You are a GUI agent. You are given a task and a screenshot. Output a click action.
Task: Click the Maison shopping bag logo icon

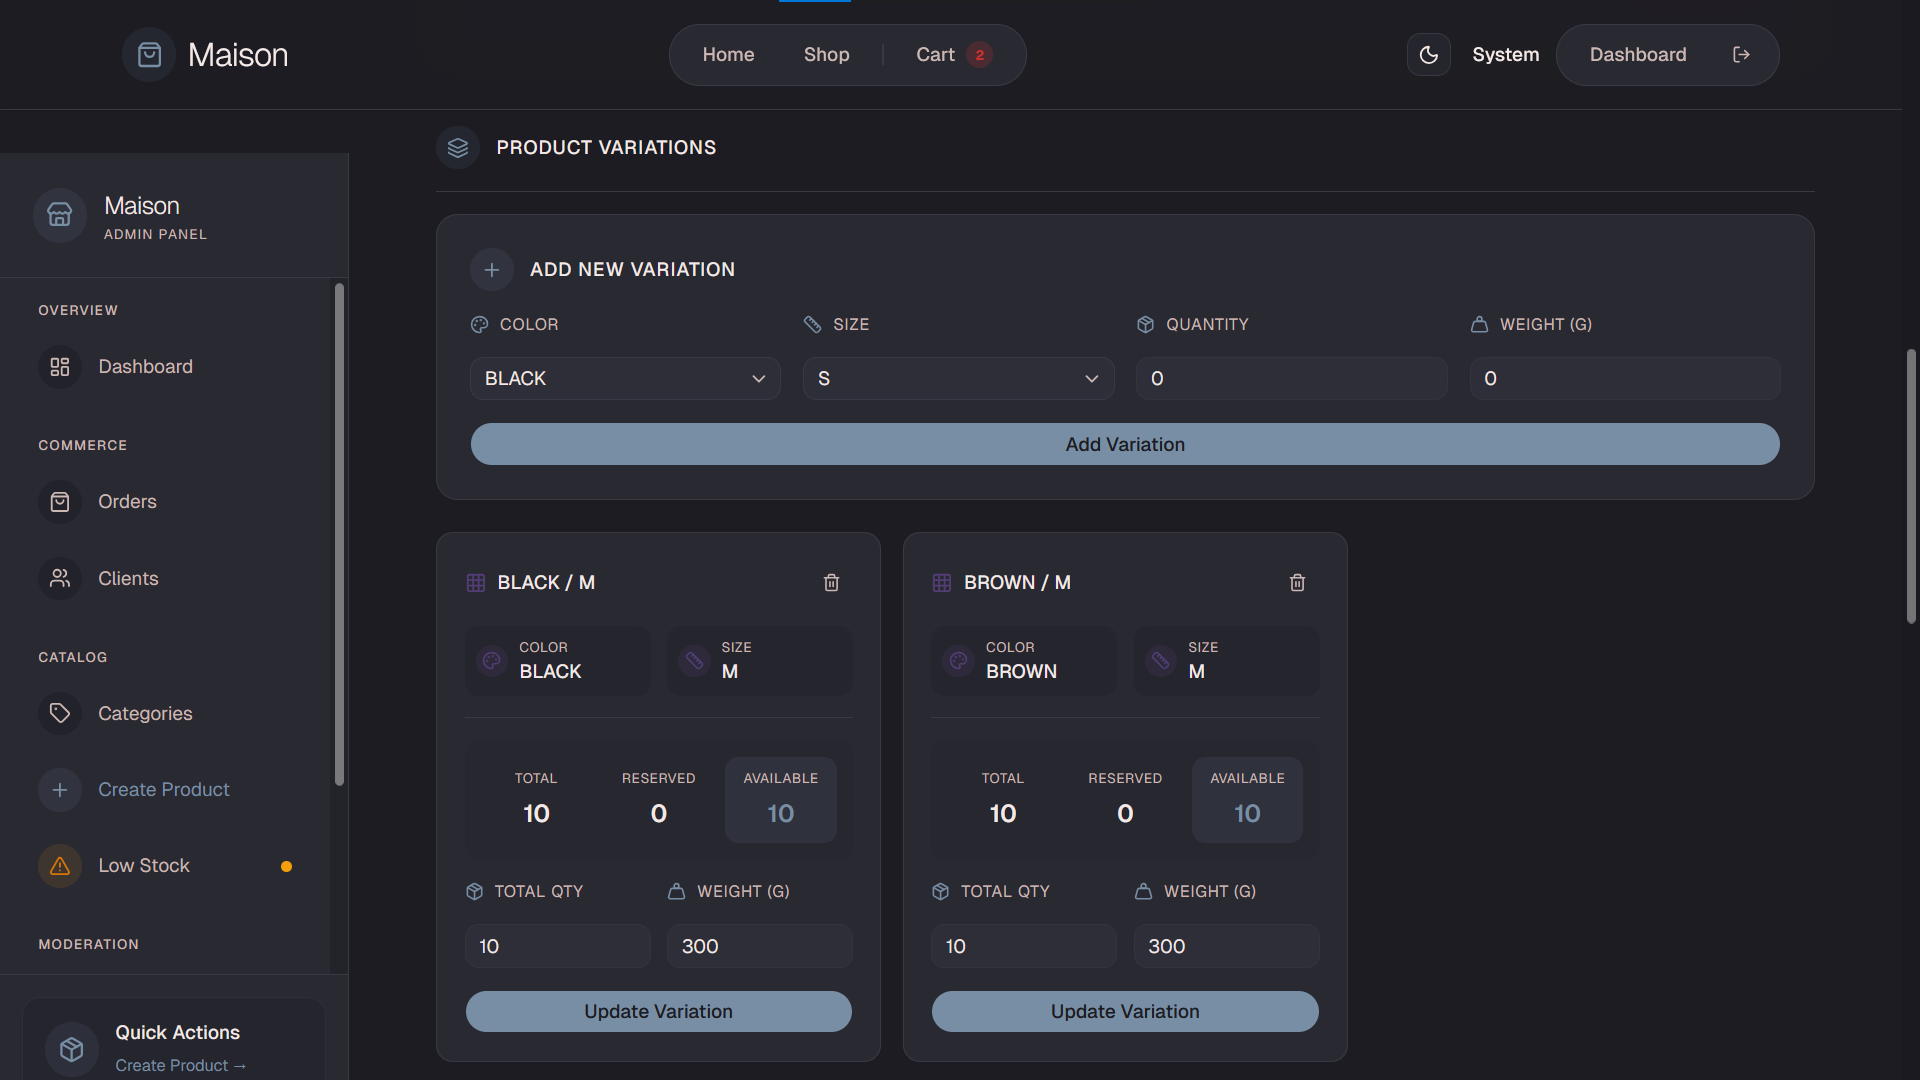tap(149, 55)
